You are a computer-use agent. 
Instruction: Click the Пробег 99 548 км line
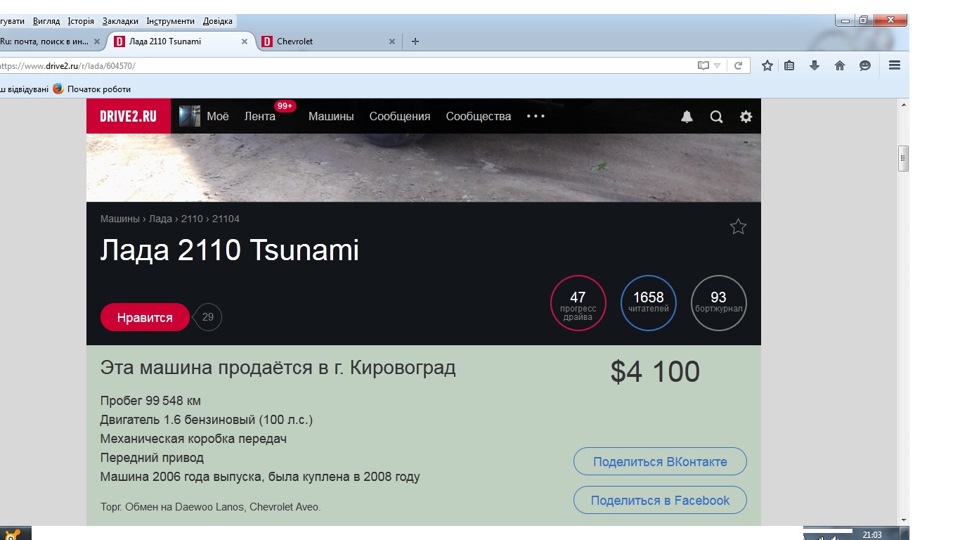coord(151,400)
